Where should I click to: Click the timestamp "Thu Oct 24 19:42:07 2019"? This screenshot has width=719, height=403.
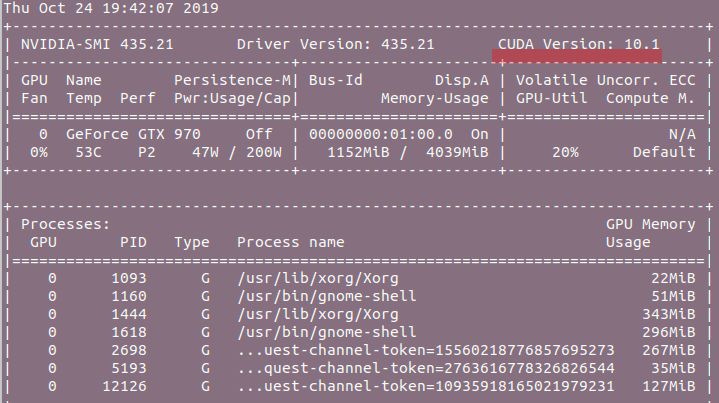[x=111, y=8]
